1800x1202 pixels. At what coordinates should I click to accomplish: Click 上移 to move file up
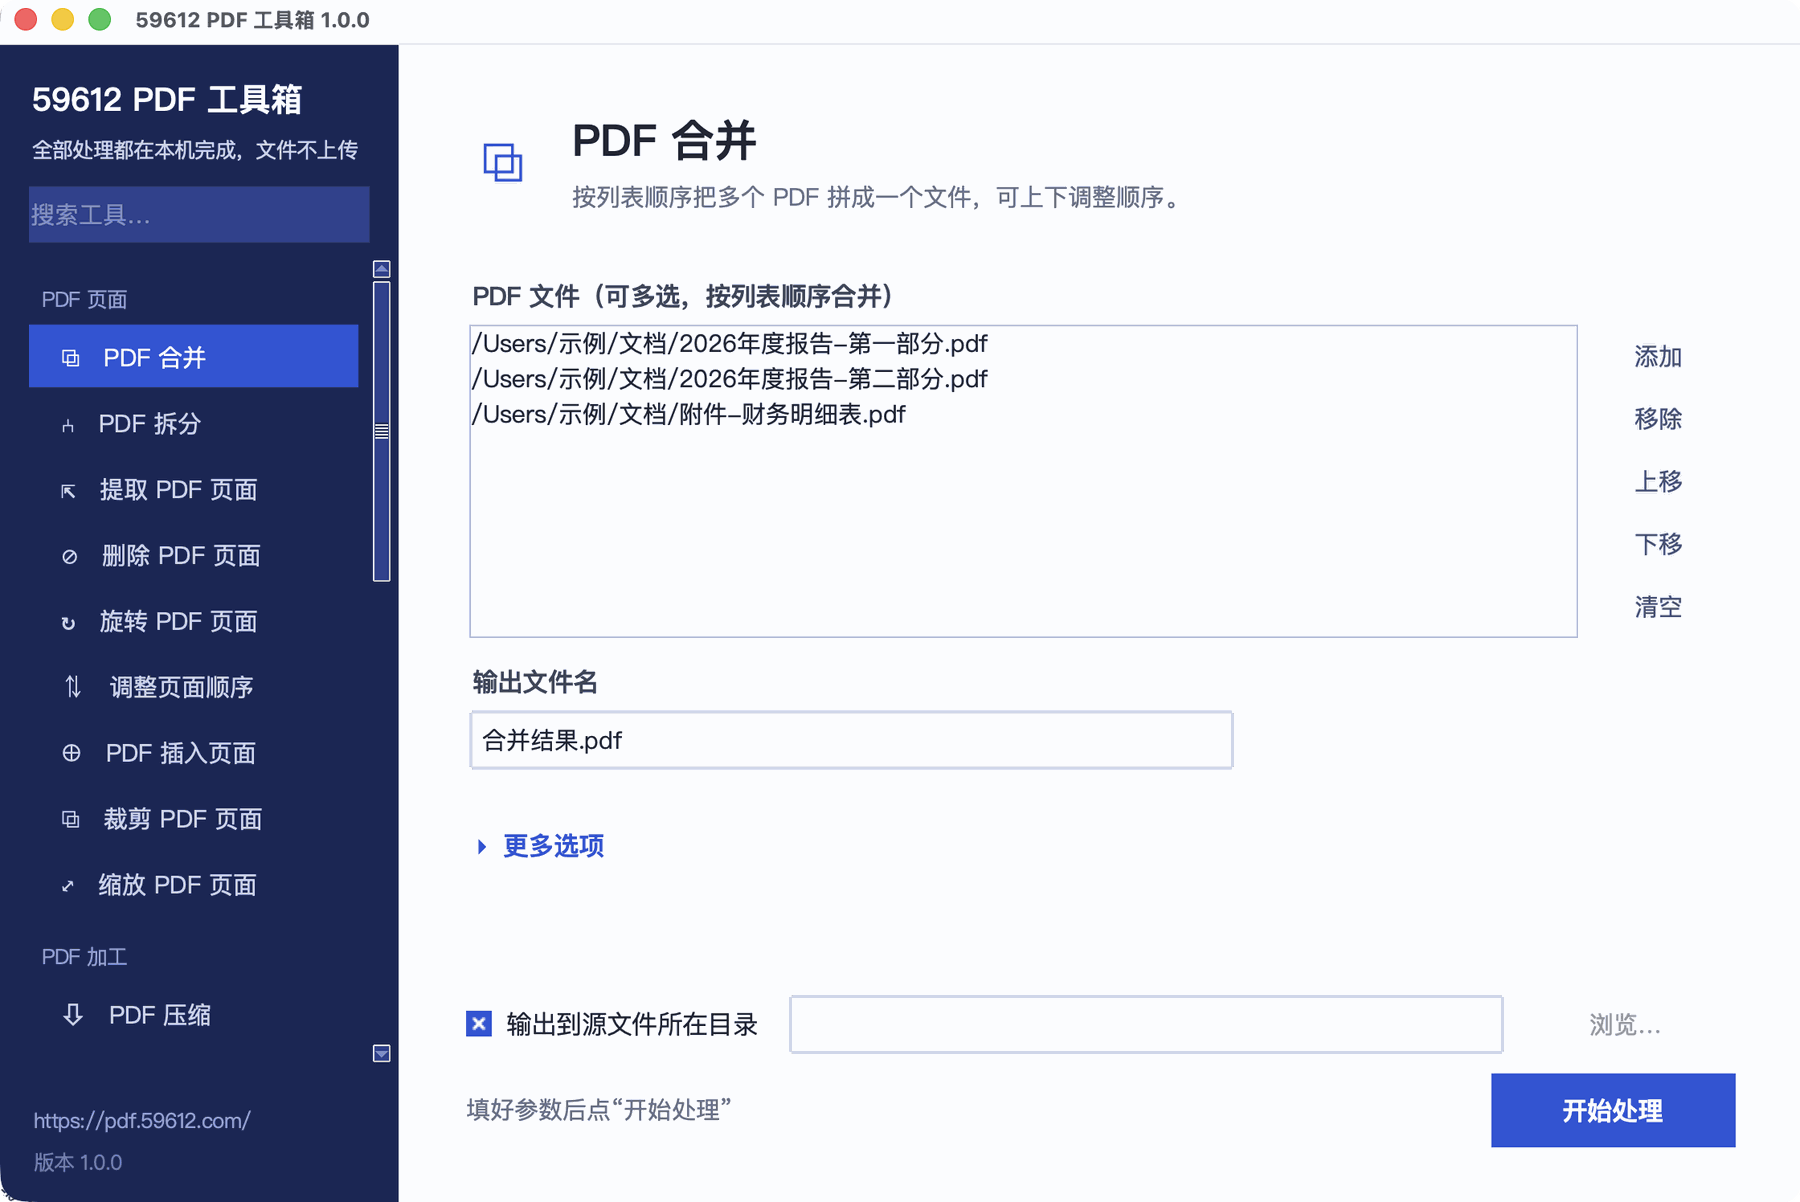pos(1658,482)
